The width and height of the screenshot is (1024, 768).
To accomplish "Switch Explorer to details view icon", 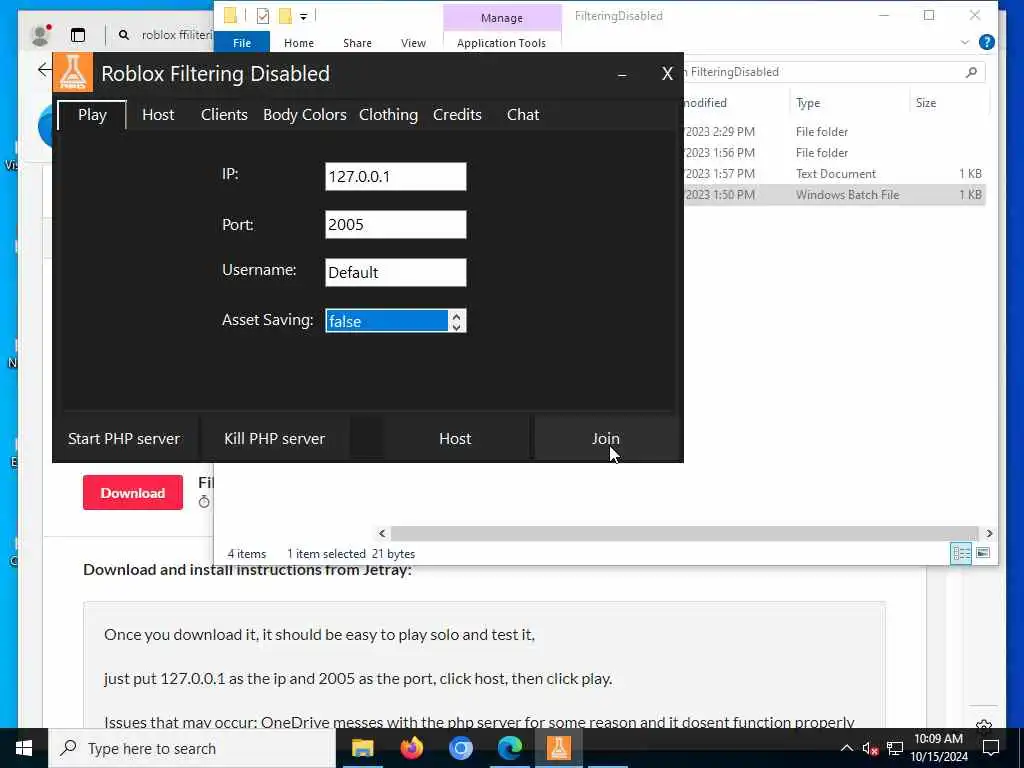I will 961,553.
